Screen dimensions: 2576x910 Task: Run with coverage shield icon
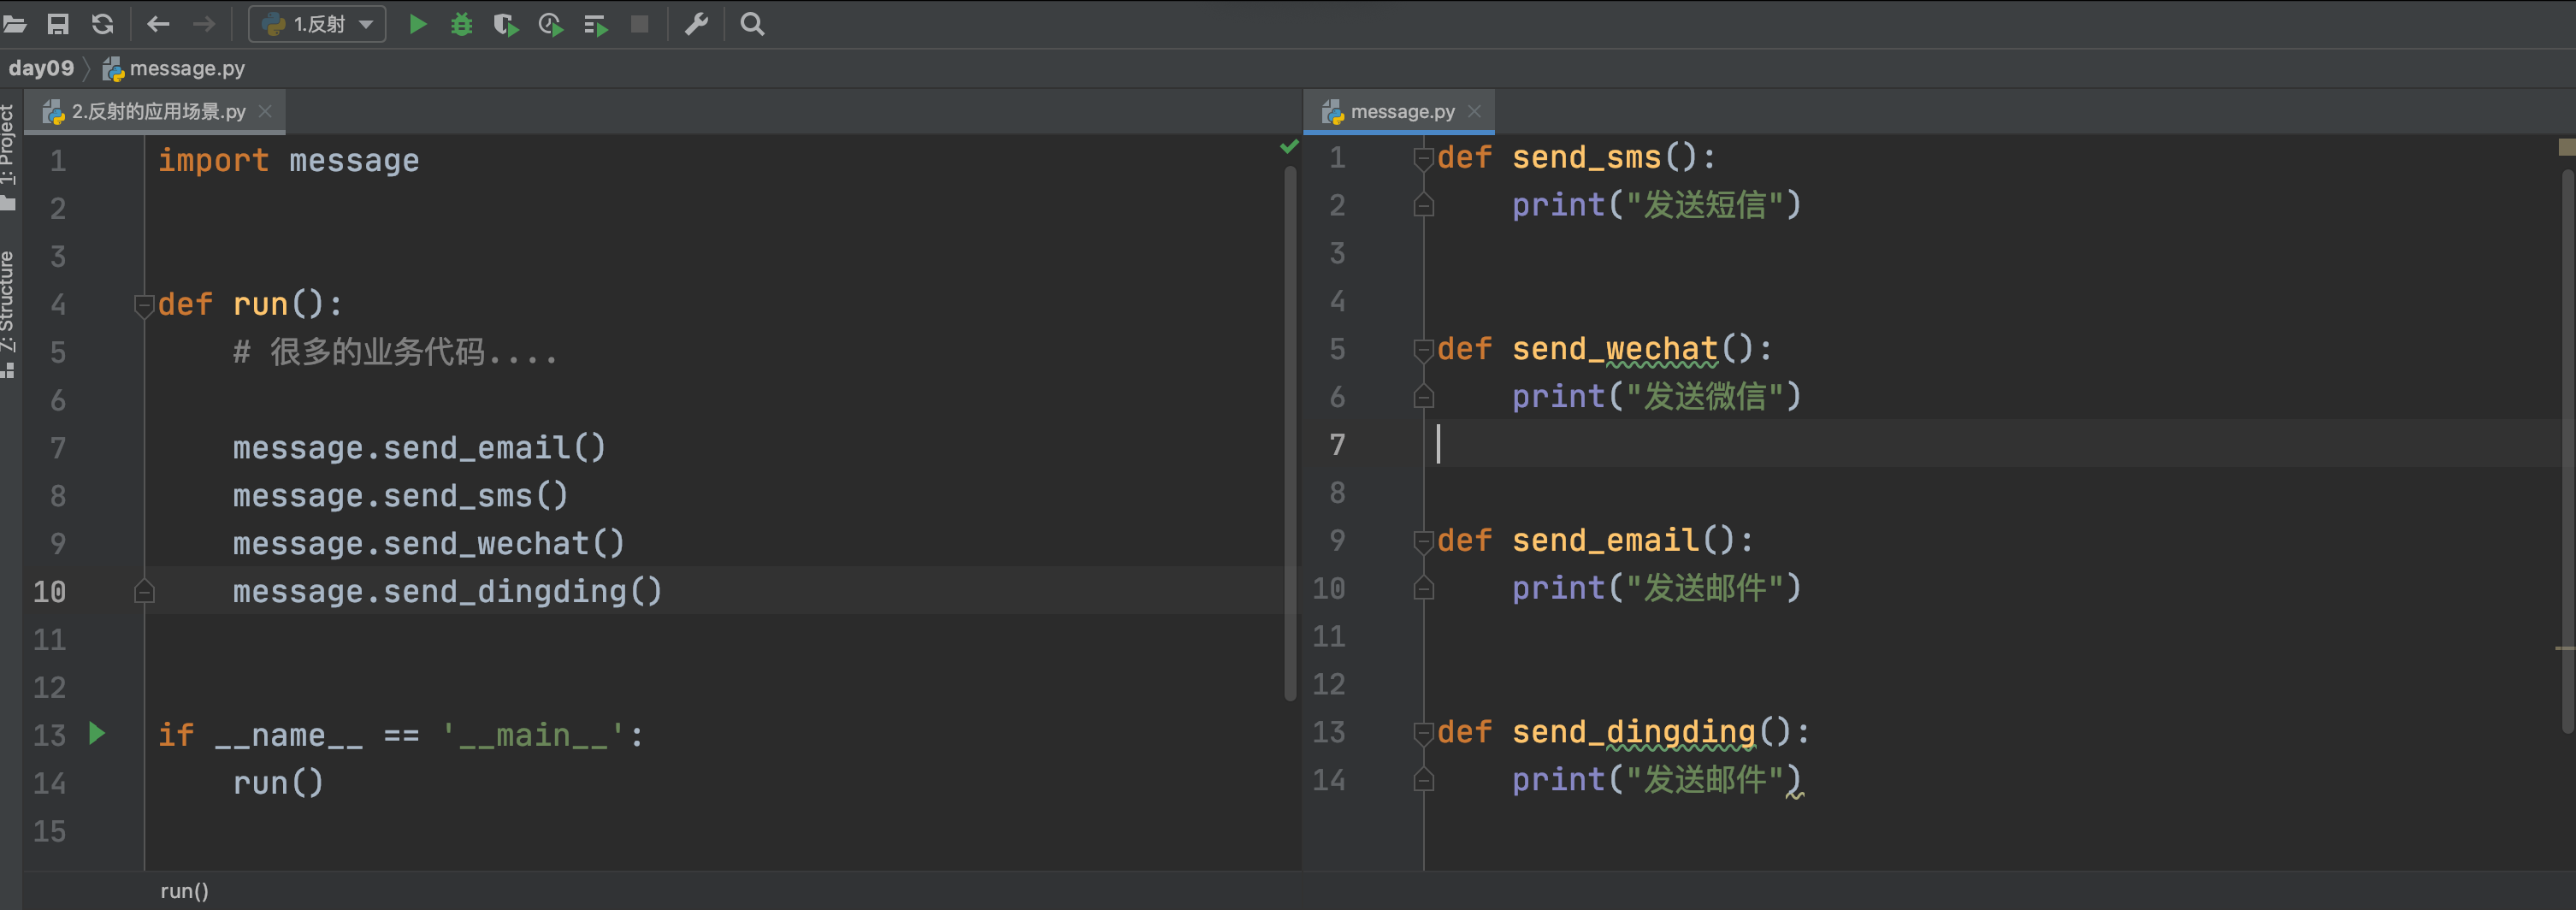[506, 24]
